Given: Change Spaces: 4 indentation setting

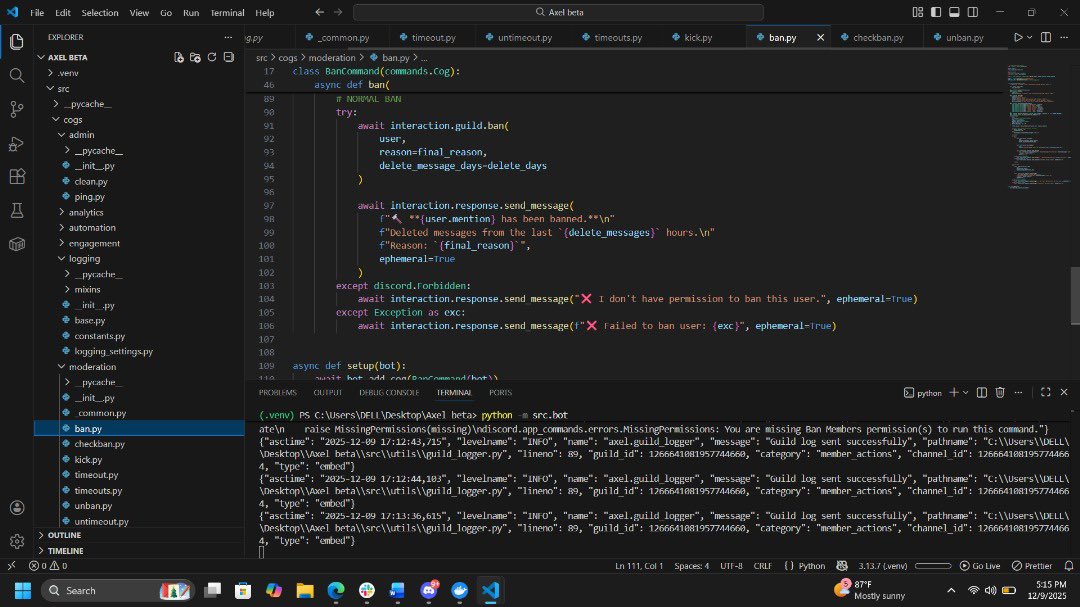Looking at the screenshot, I should click(x=692, y=566).
